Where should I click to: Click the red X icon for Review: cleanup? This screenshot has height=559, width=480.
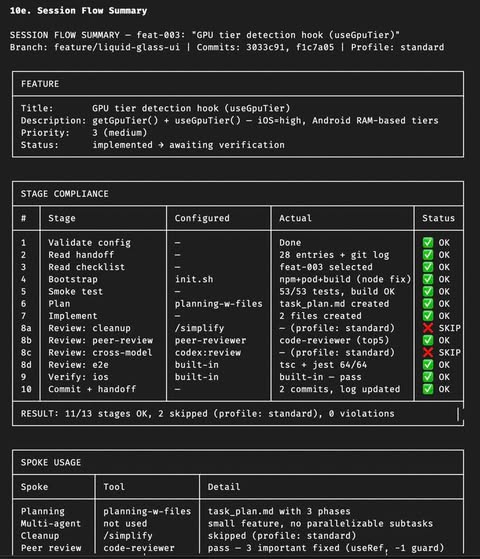(428, 328)
